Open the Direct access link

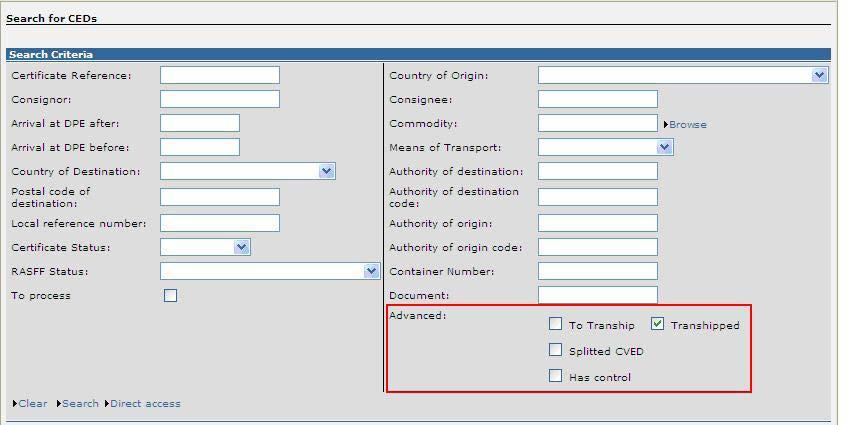point(143,404)
